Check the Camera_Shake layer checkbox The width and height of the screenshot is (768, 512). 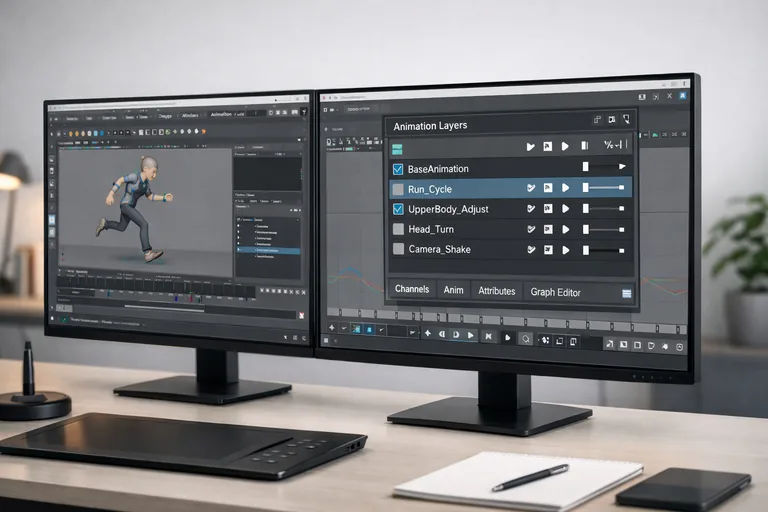click(398, 249)
